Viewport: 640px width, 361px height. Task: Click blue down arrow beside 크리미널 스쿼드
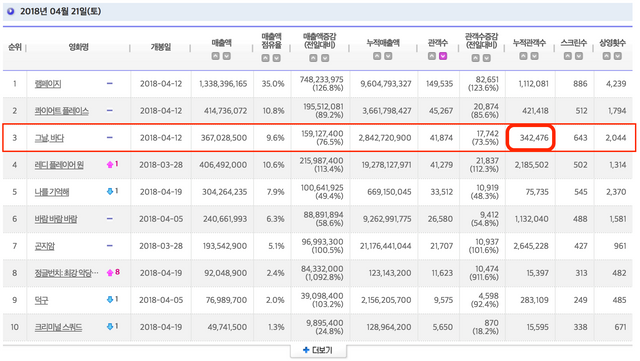tap(110, 326)
